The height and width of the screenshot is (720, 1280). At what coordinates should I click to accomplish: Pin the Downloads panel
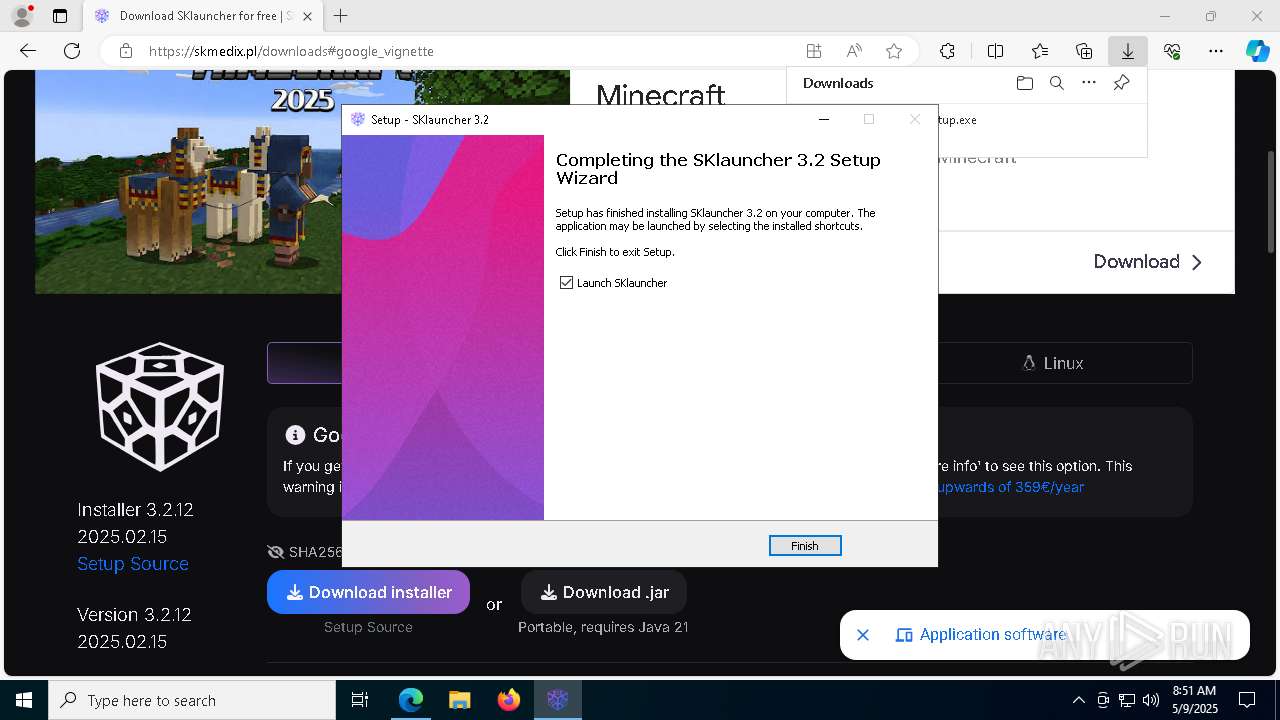pyautogui.click(x=1122, y=83)
